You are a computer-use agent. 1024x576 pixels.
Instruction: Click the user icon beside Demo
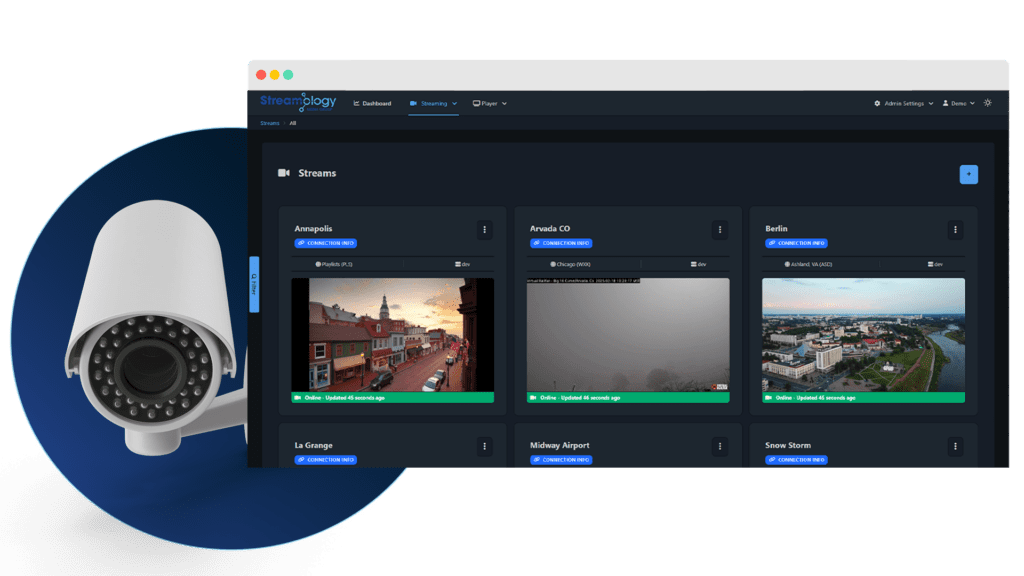[x=945, y=103]
